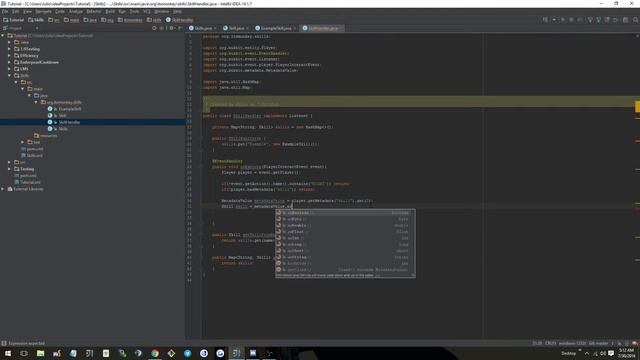The height and width of the screenshot is (360, 640).
Task: Open the VCS menu
Action: pyautogui.click(x=147, y=11)
